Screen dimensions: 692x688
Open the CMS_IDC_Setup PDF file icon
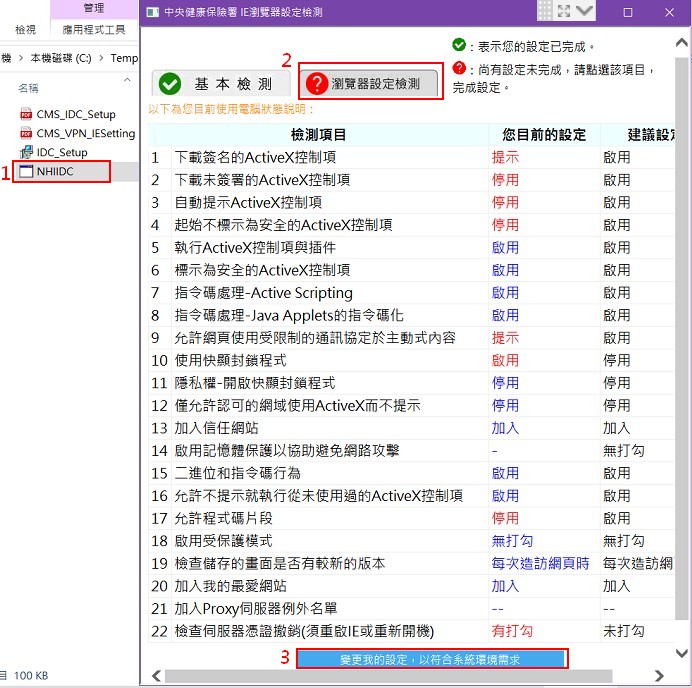(26, 114)
